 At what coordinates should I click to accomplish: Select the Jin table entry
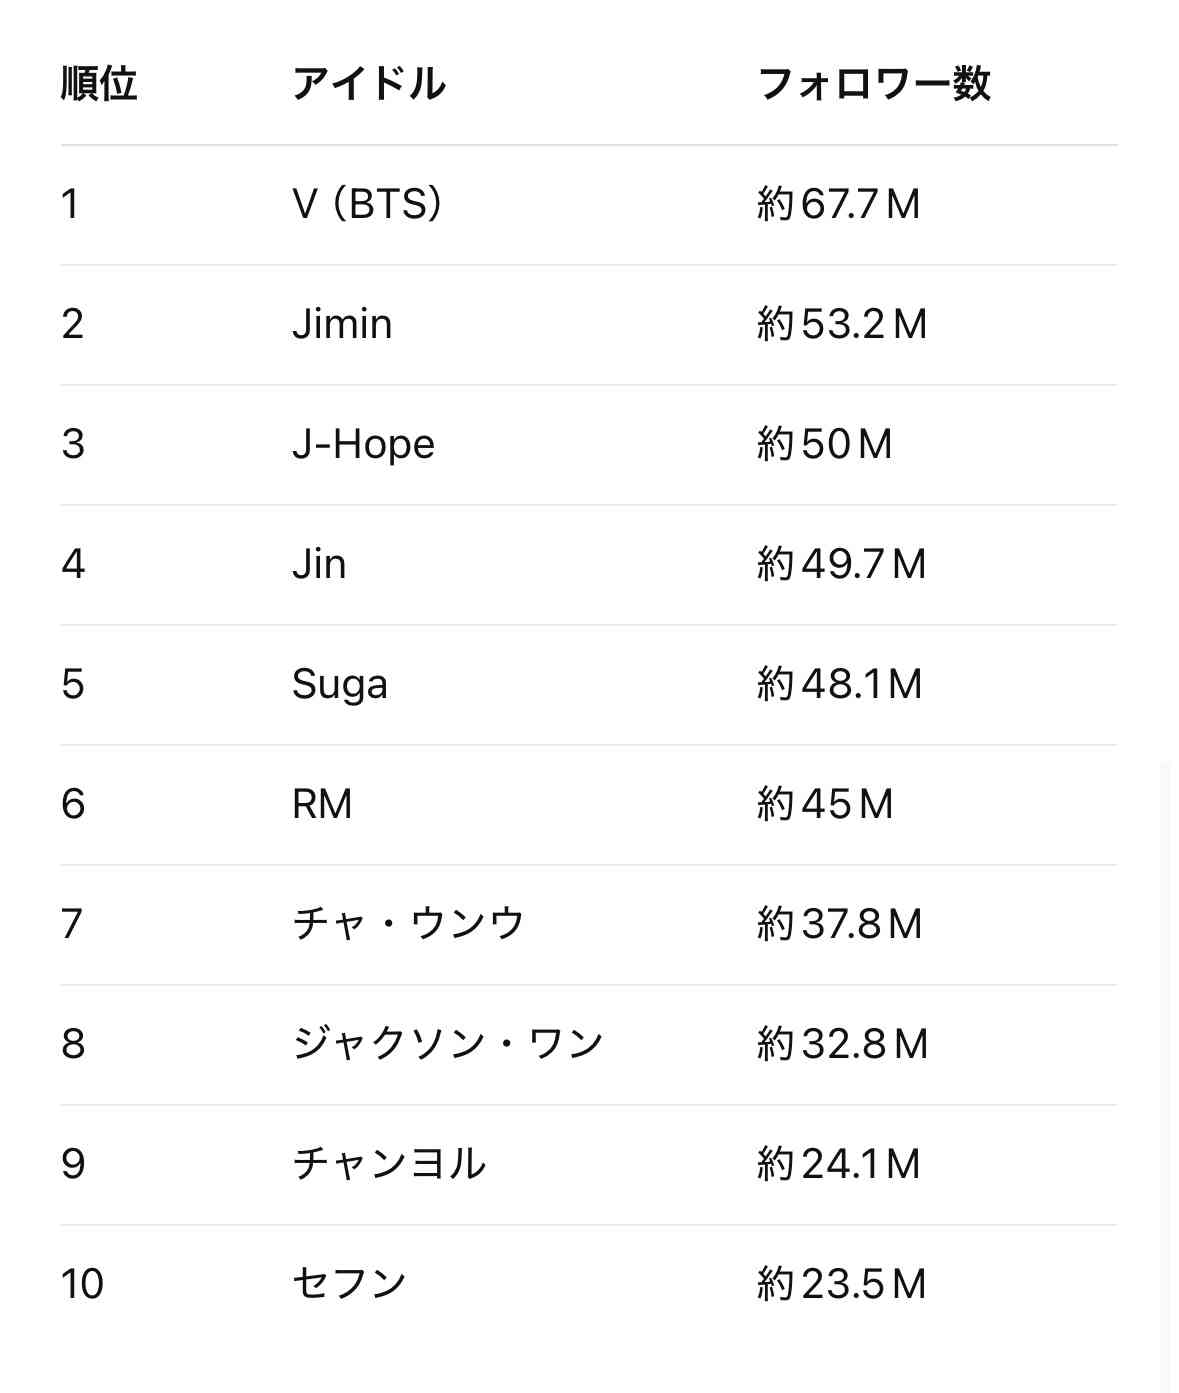point(319,564)
